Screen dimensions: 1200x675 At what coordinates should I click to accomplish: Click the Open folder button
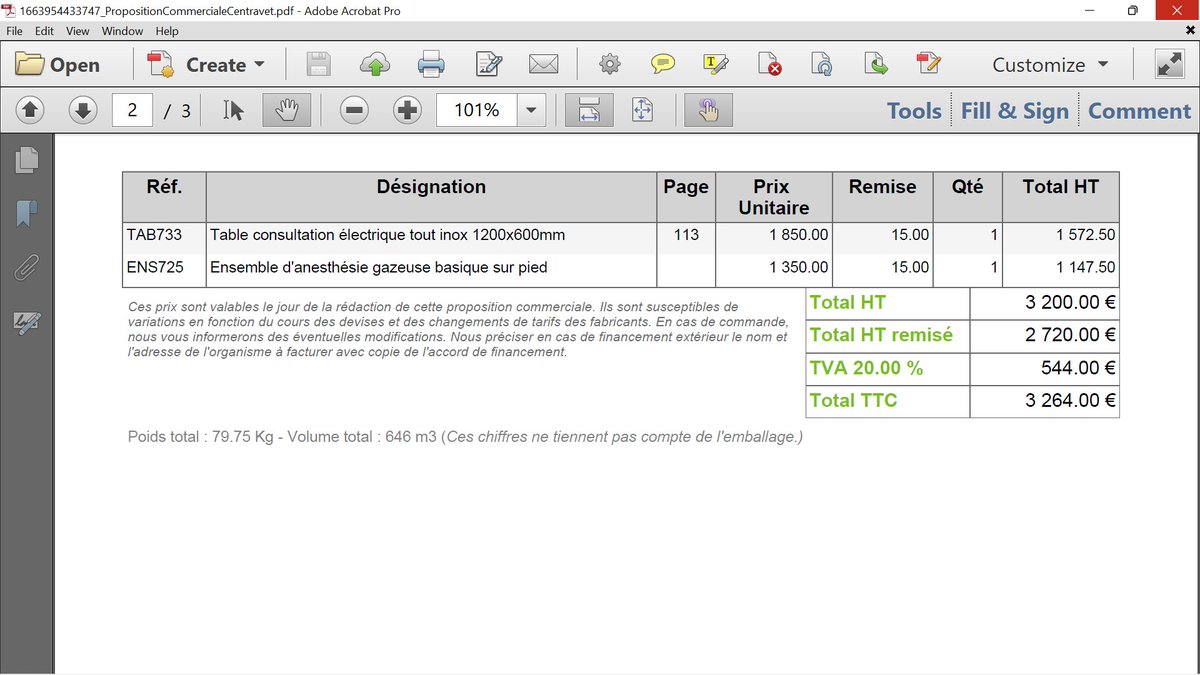coord(58,65)
